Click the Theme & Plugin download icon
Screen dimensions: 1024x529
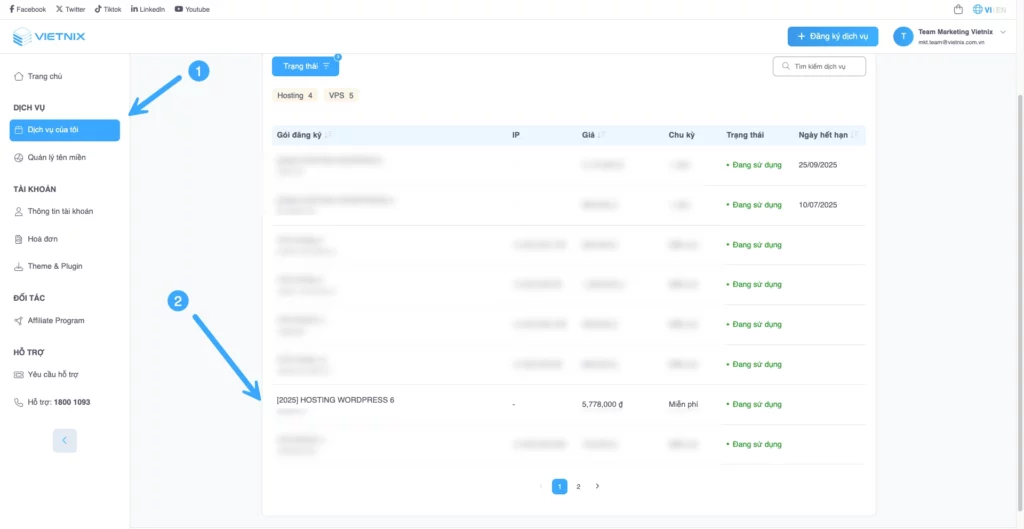coord(18,266)
